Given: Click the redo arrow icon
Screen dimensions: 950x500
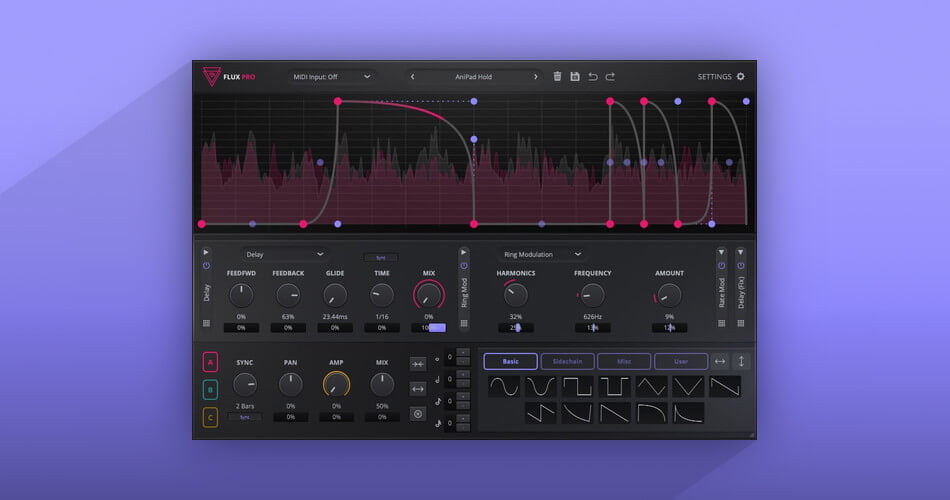Looking at the screenshot, I should click(610, 76).
